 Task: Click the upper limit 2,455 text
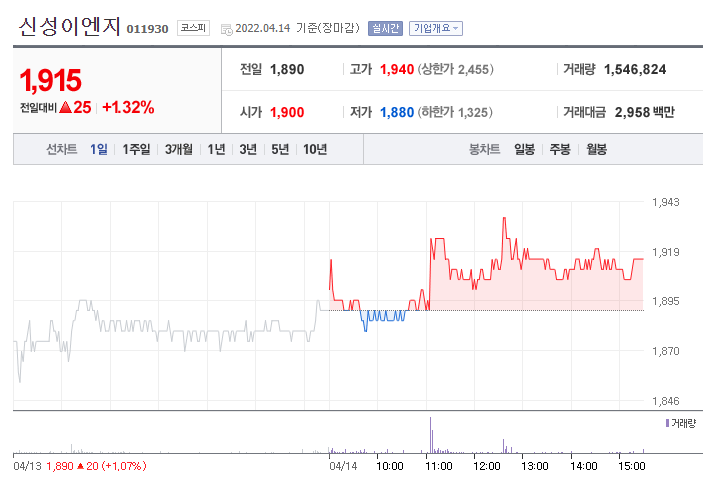tap(456, 70)
